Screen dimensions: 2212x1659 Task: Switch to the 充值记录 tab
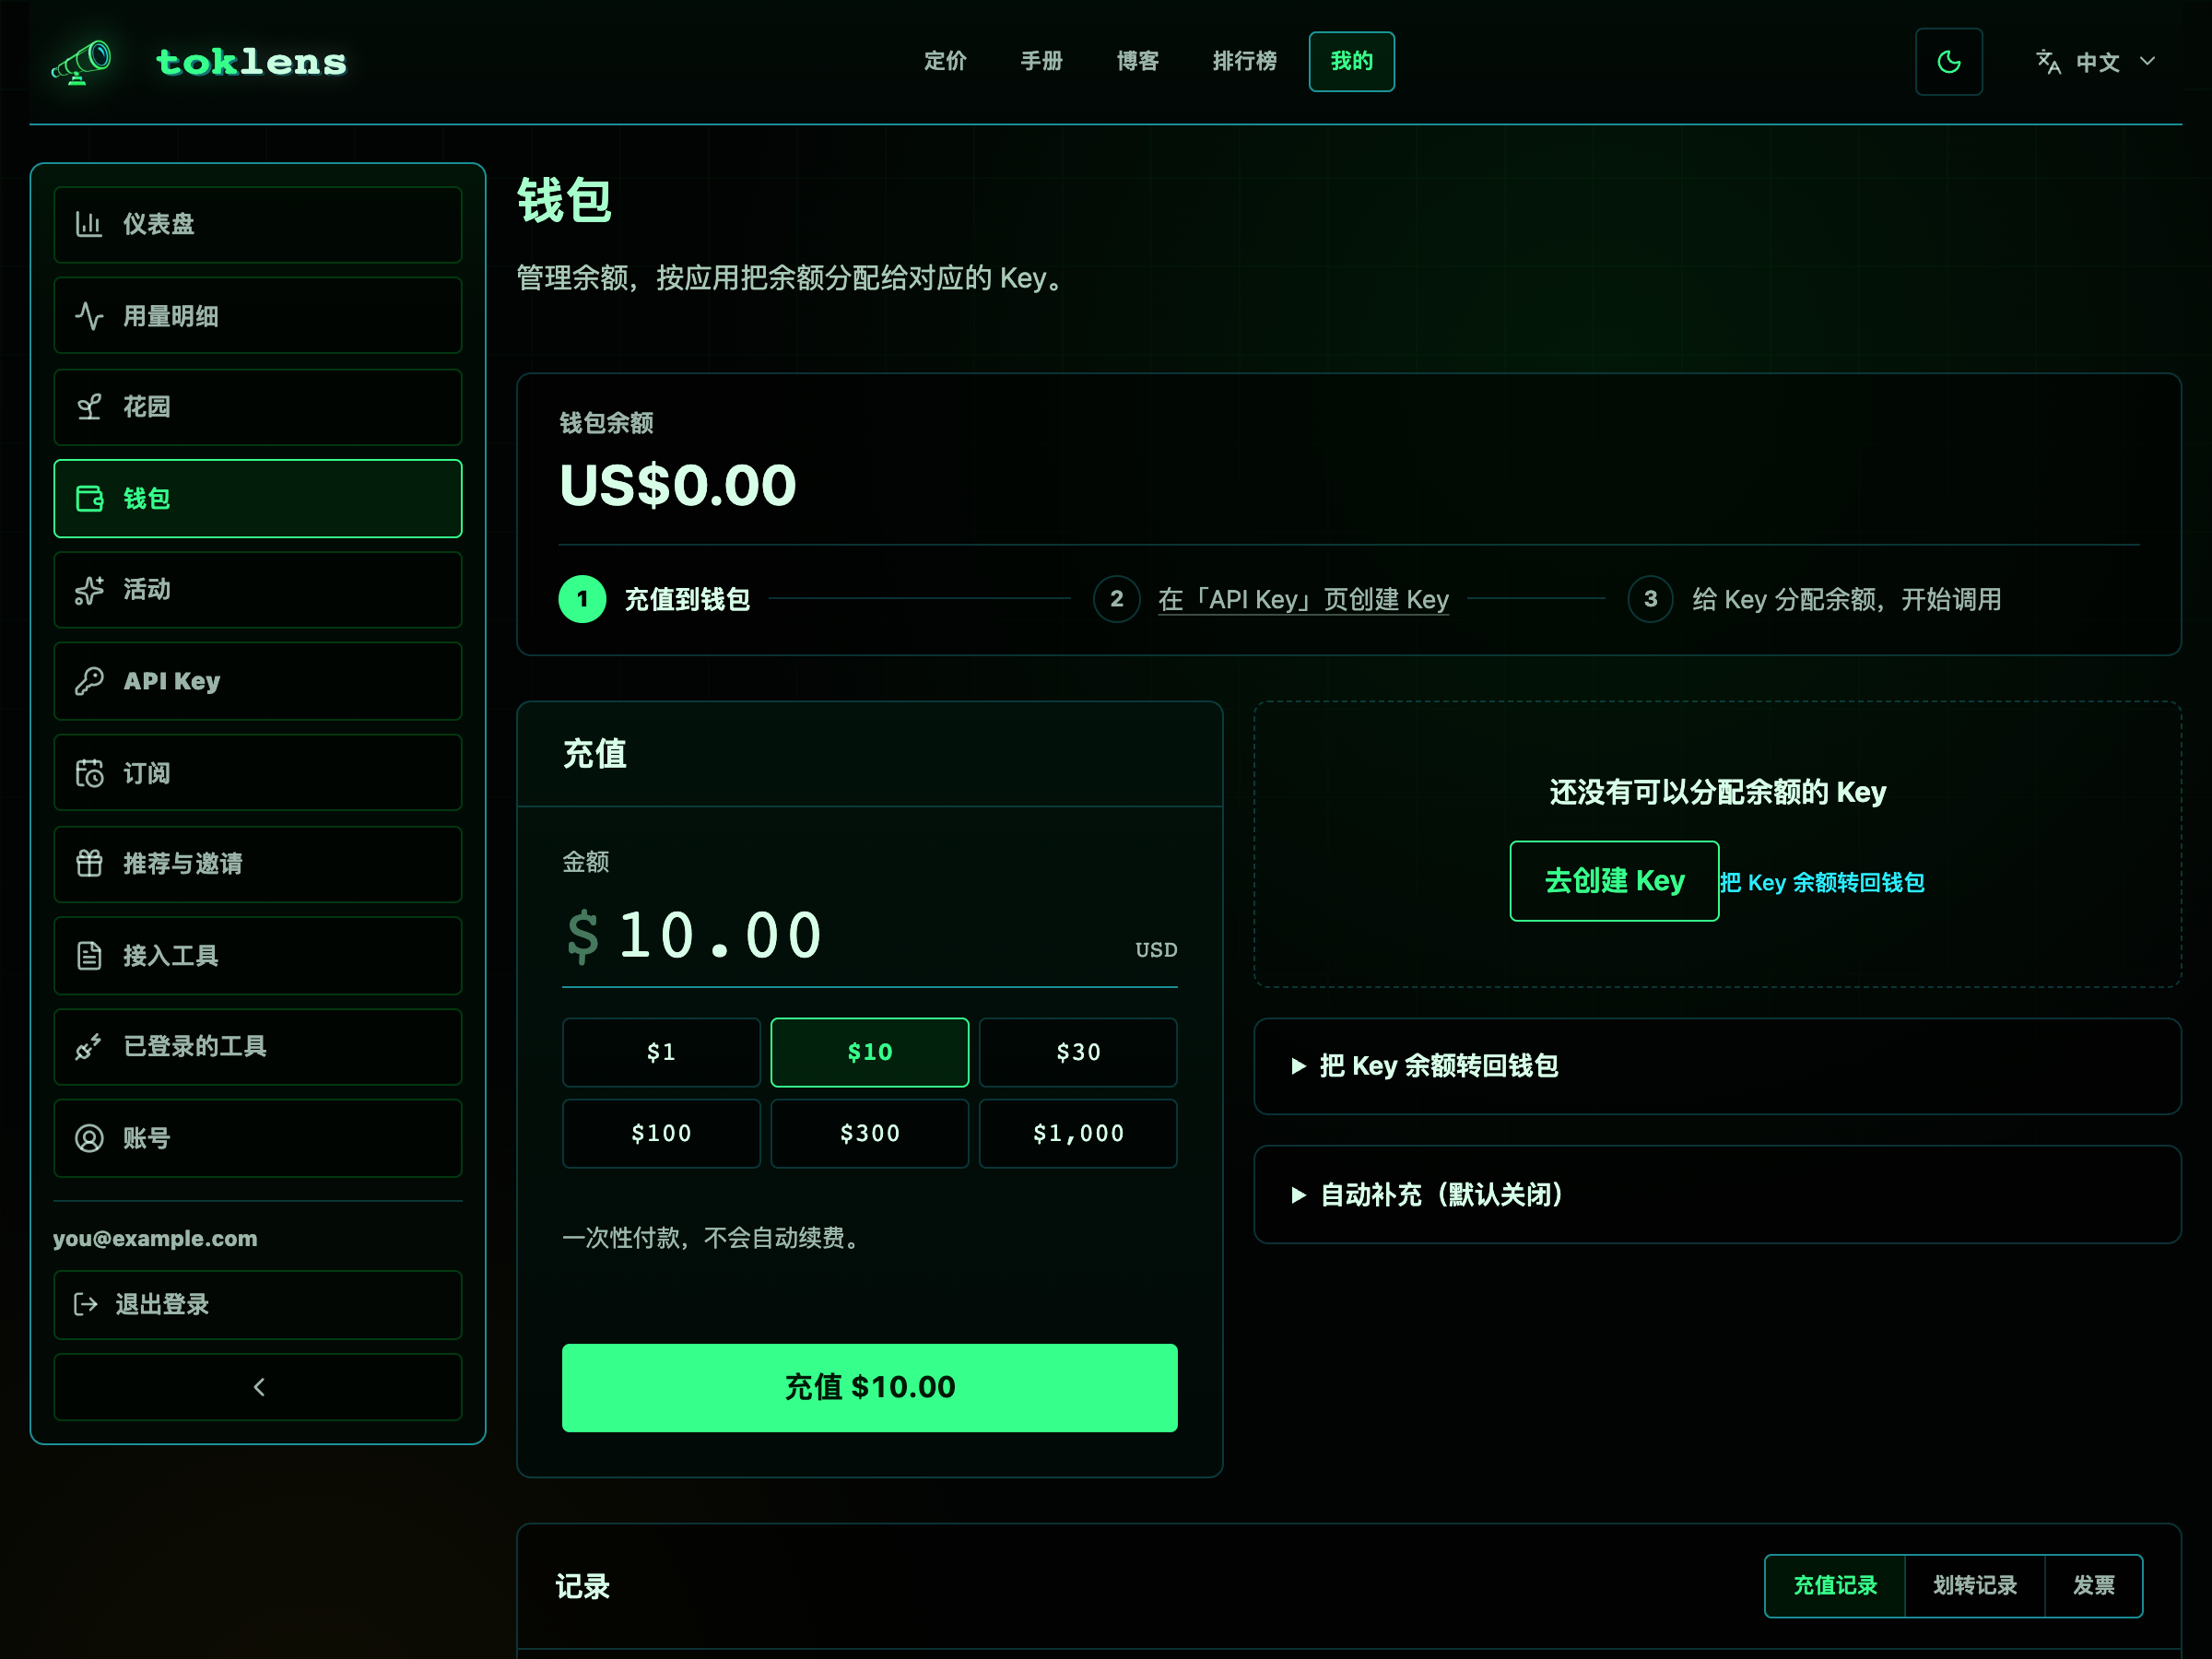tap(1835, 1585)
